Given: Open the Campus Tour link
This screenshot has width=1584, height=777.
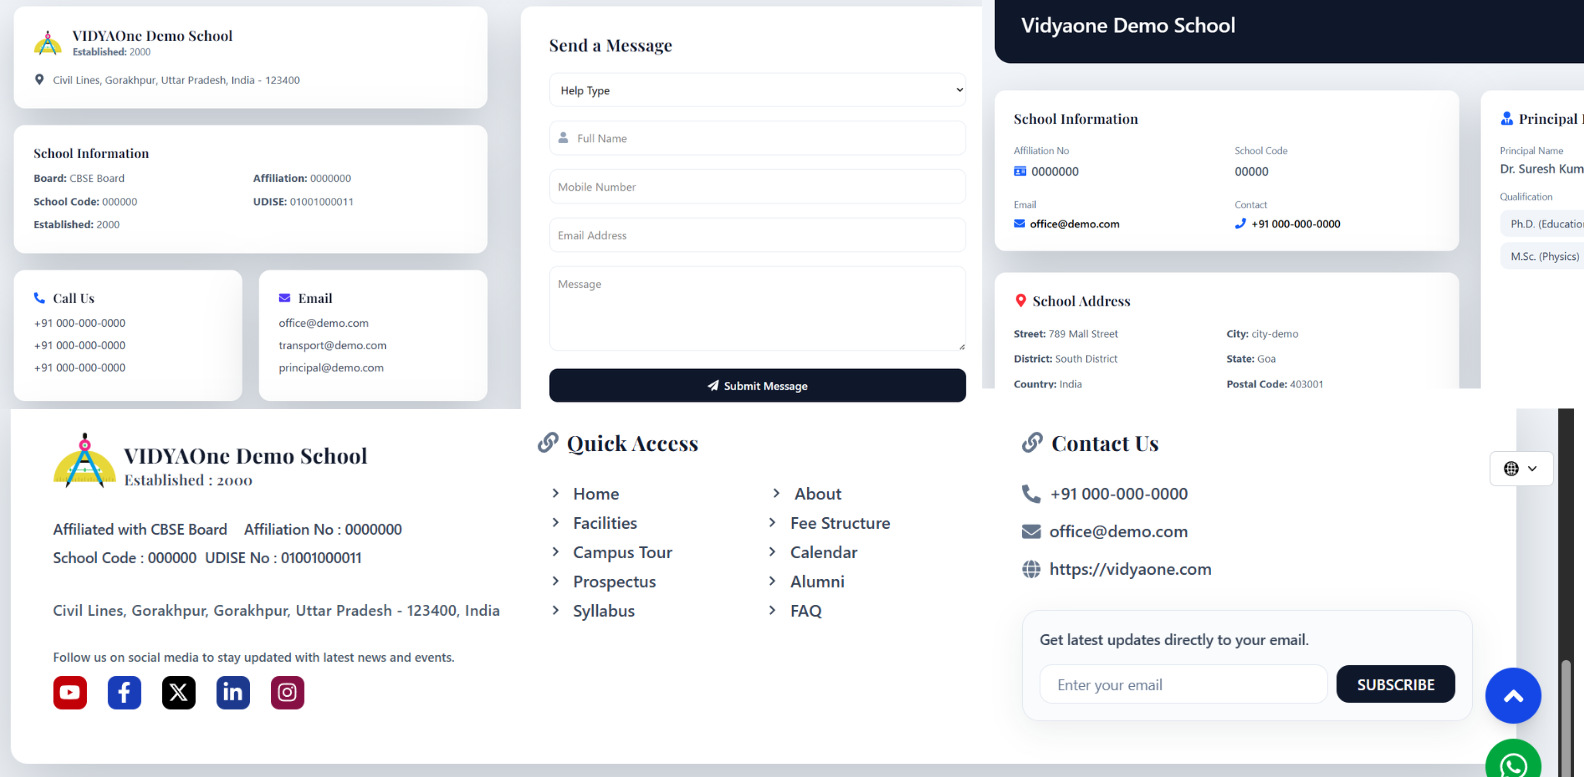Looking at the screenshot, I should pos(622,552).
